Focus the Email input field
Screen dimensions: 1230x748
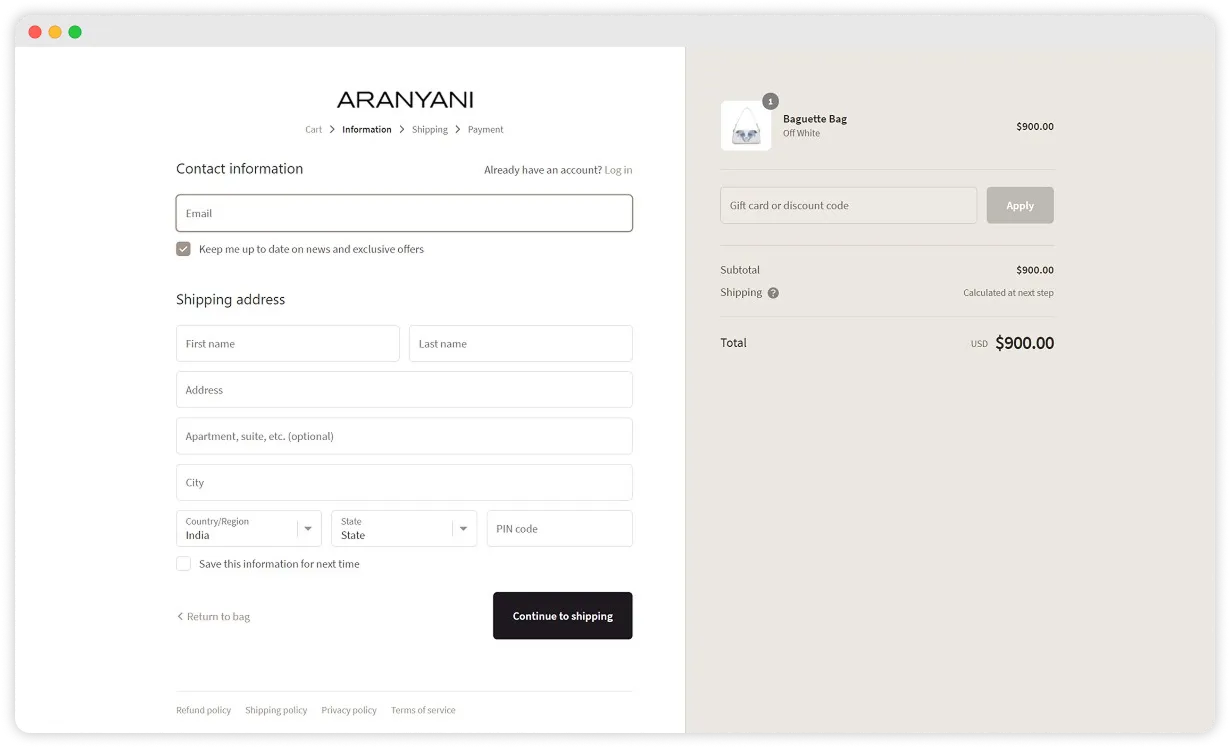click(404, 213)
